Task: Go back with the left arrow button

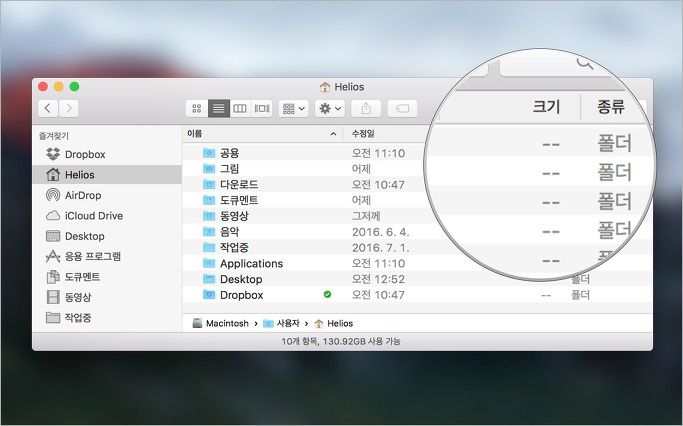Action: 48,108
